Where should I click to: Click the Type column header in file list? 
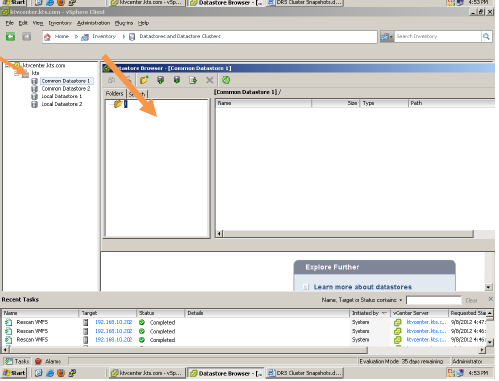click(384, 103)
